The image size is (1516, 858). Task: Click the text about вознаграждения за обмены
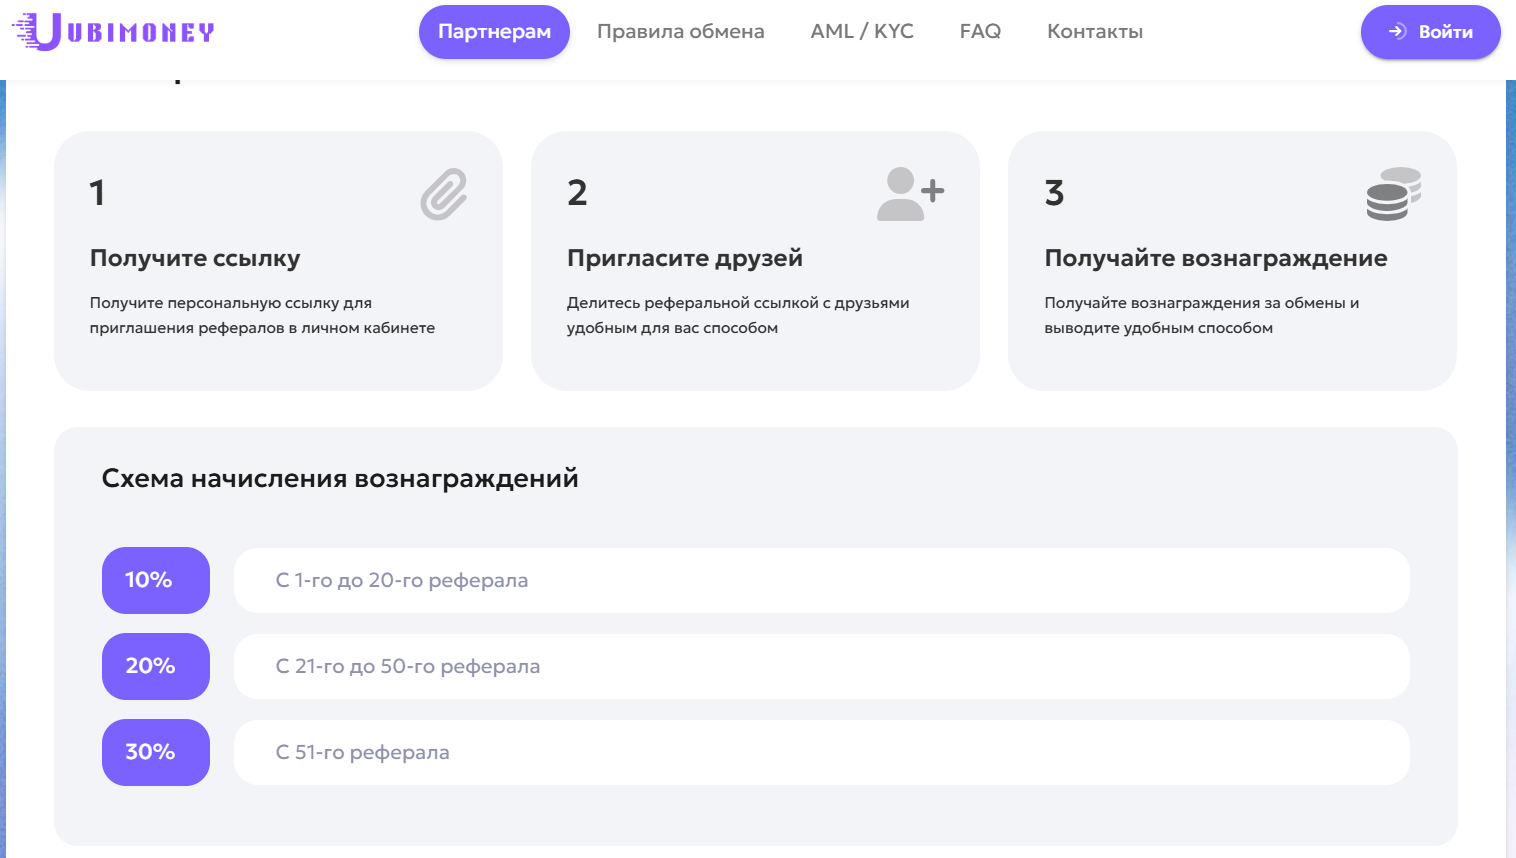(x=1202, y=315)
